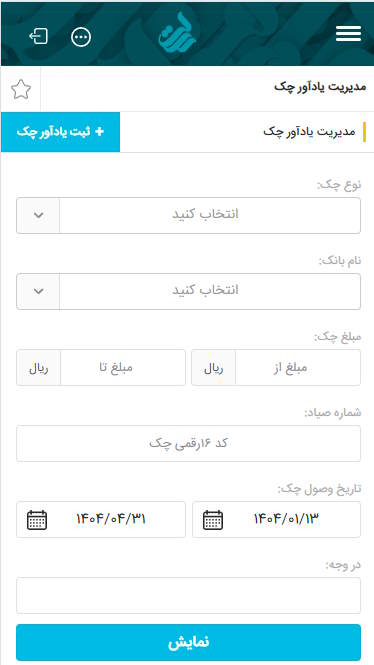Open the نوع چک dropdown
This screenshot has height=665, width=374.
tap(188, 215)
